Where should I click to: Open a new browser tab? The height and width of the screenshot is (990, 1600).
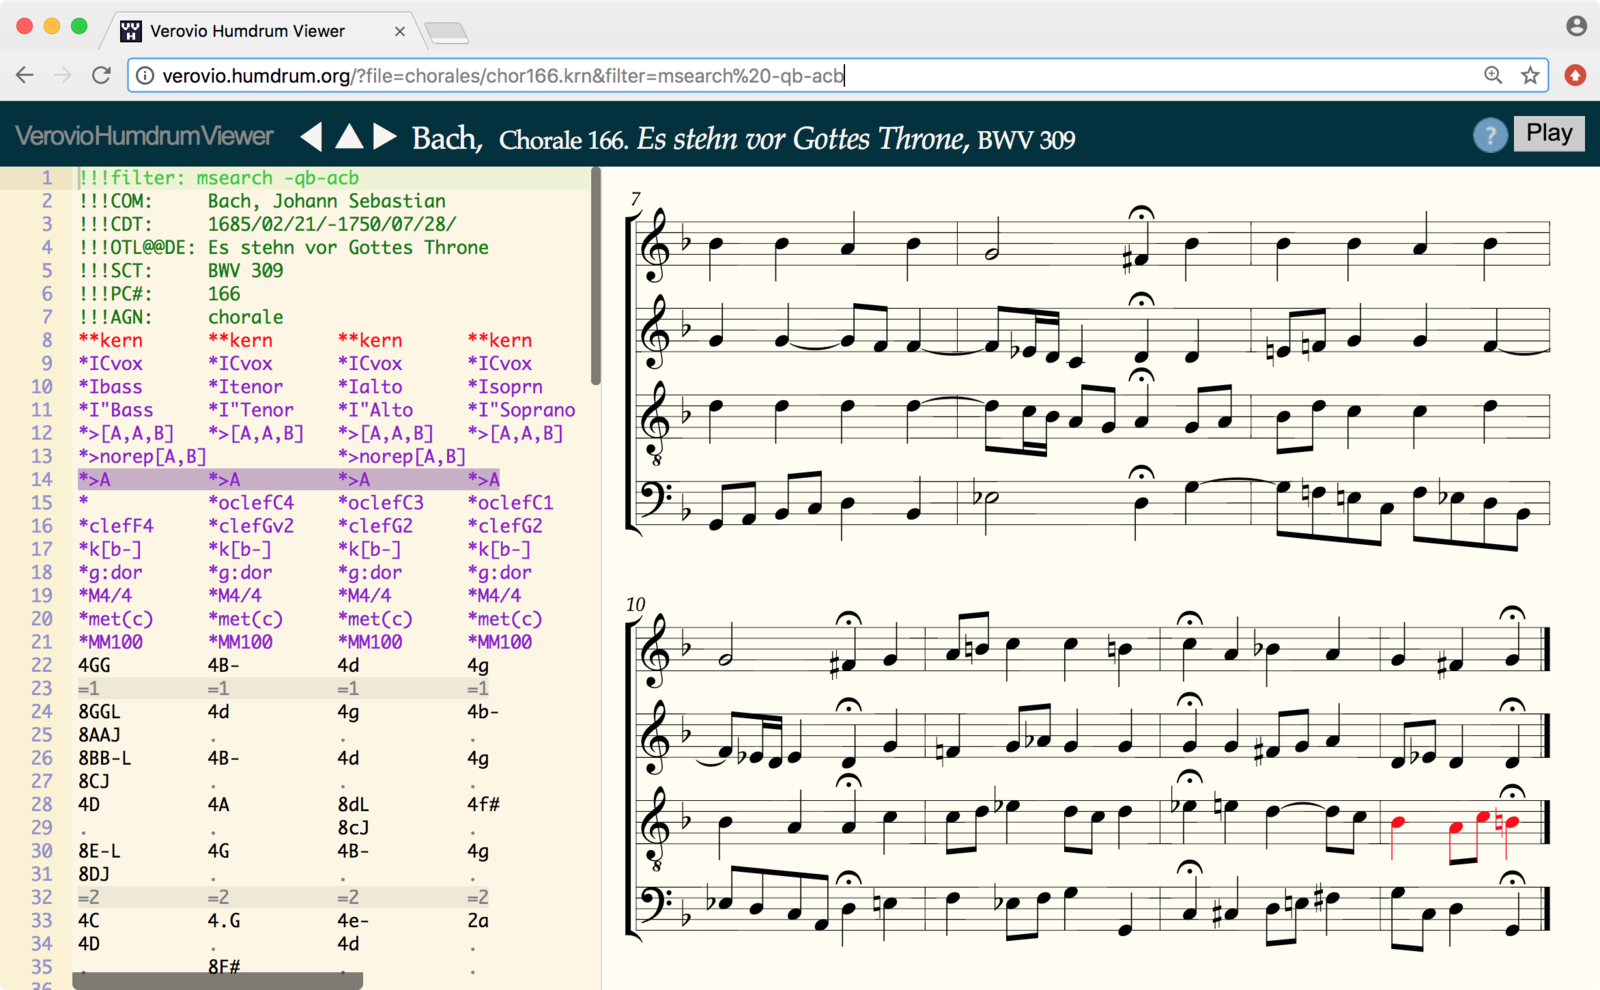[x=447, y=33]
